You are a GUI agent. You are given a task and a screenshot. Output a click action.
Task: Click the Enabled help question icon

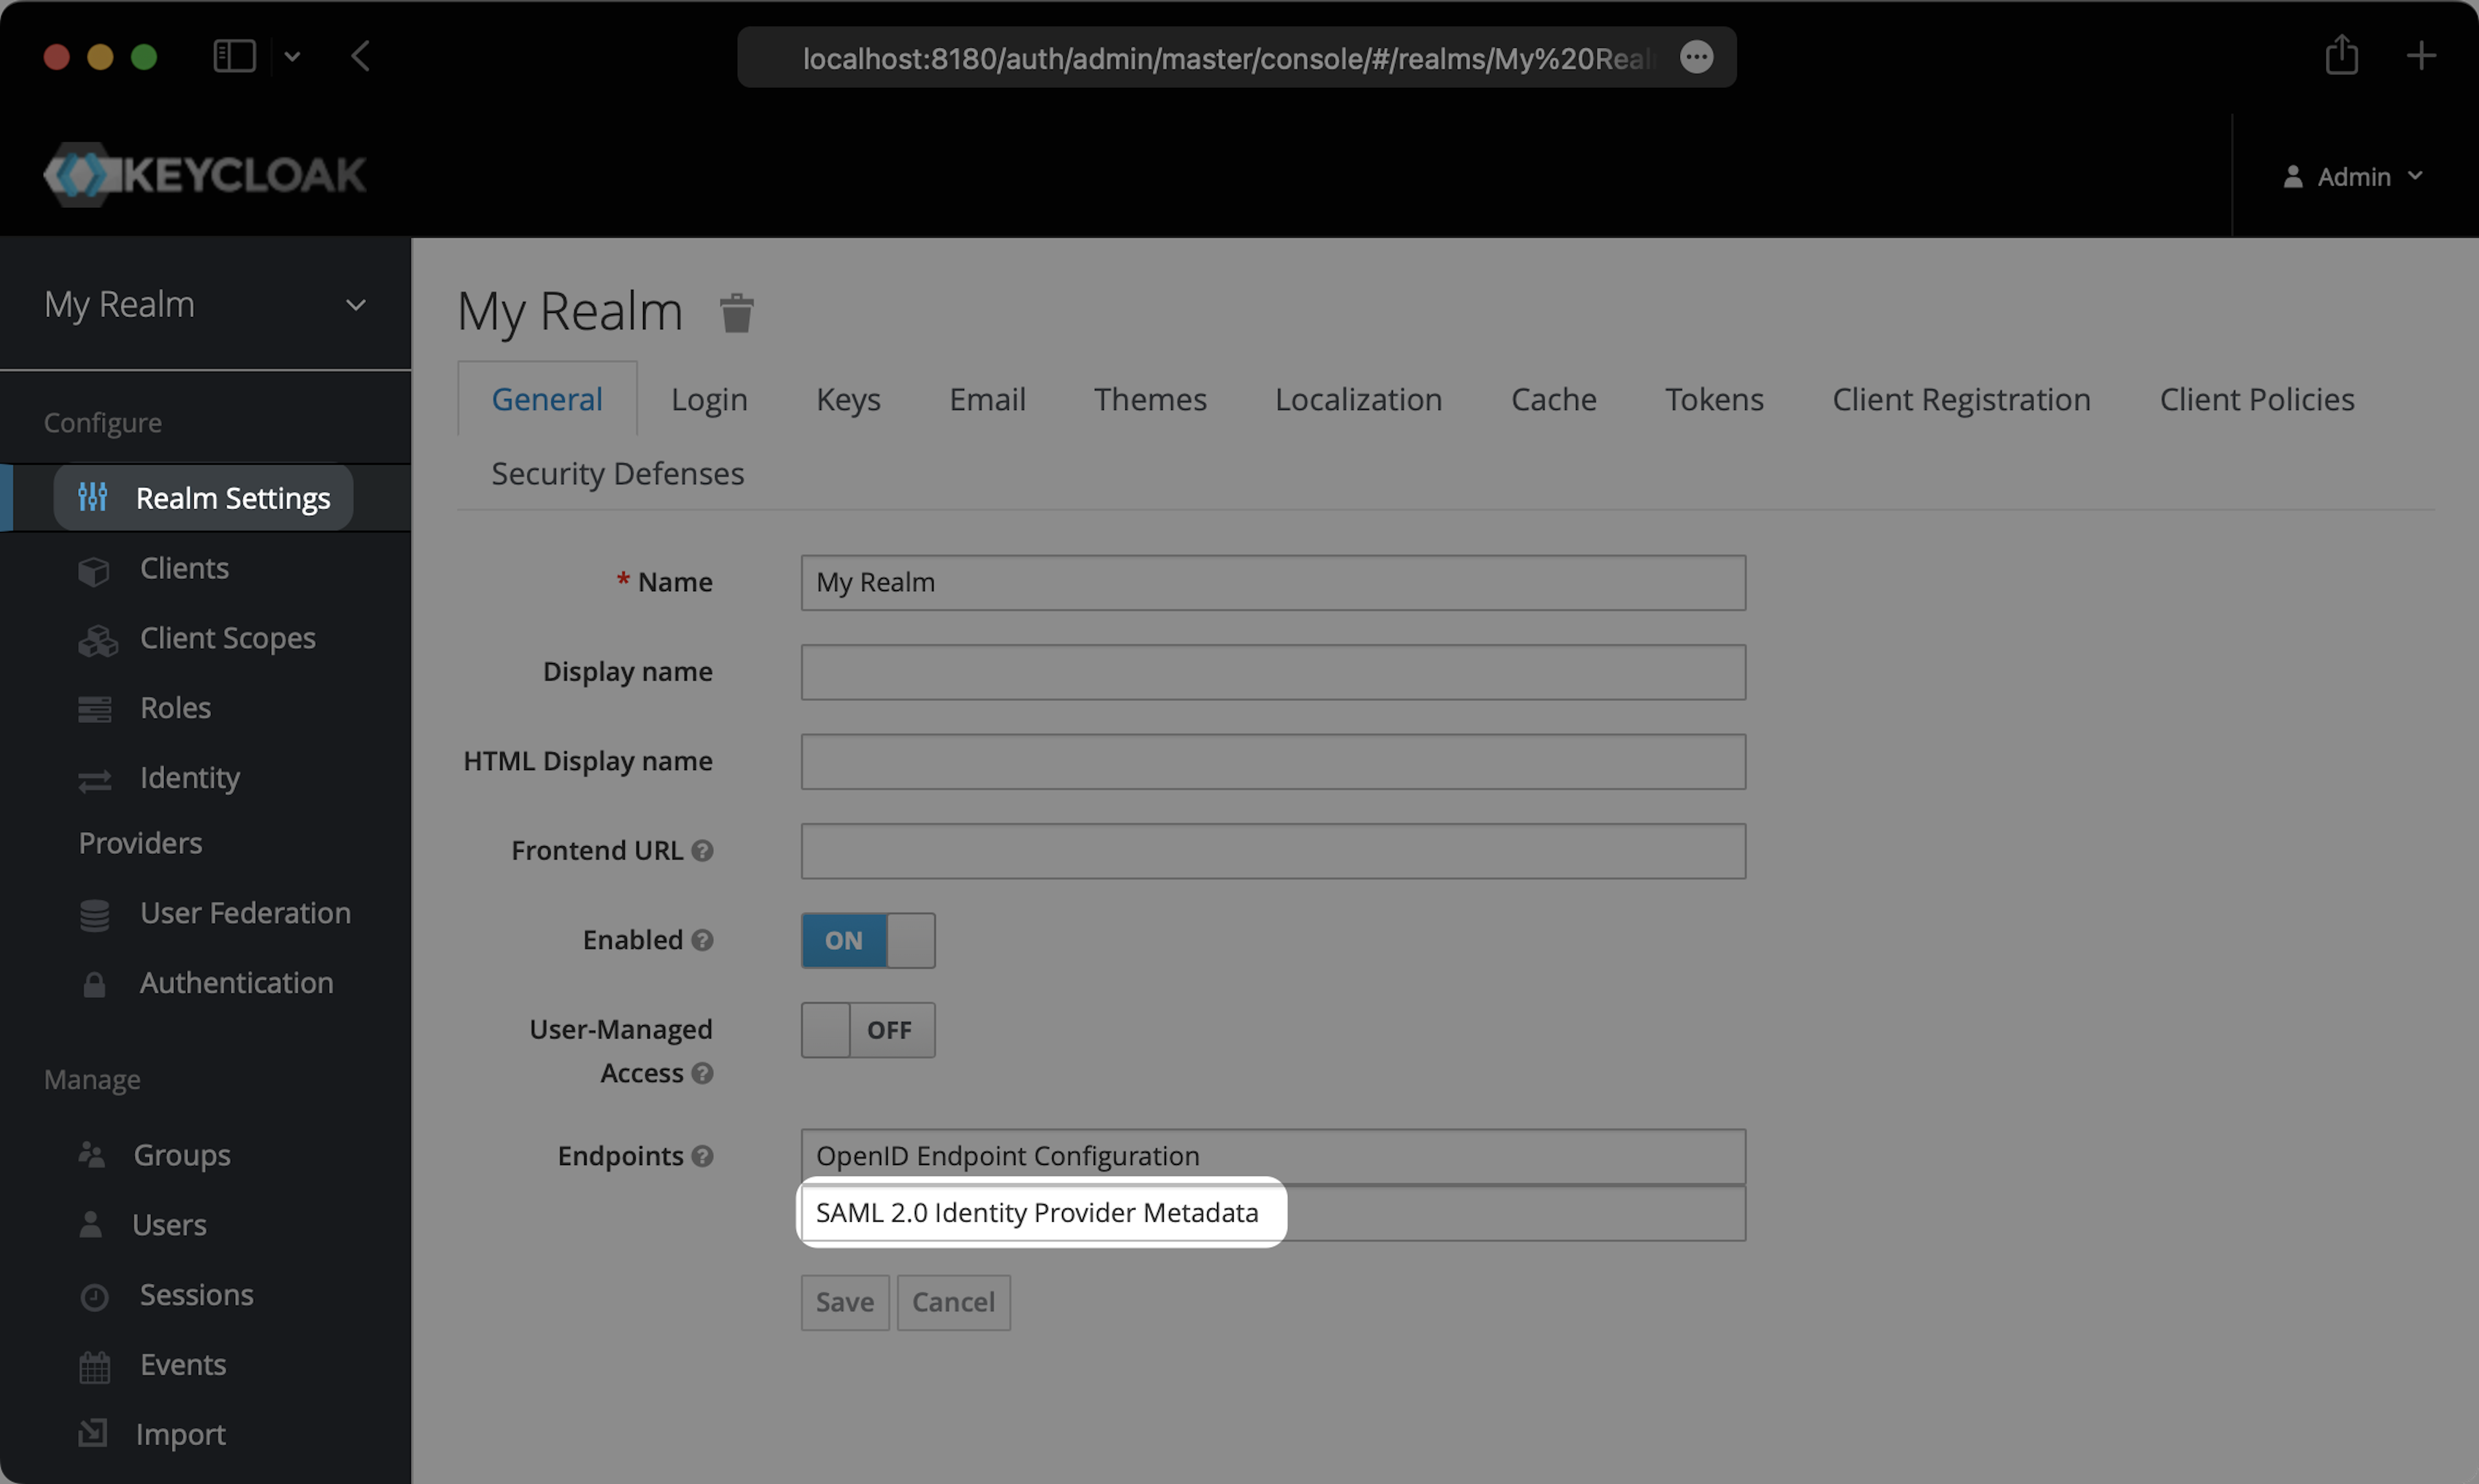[702, 940]
